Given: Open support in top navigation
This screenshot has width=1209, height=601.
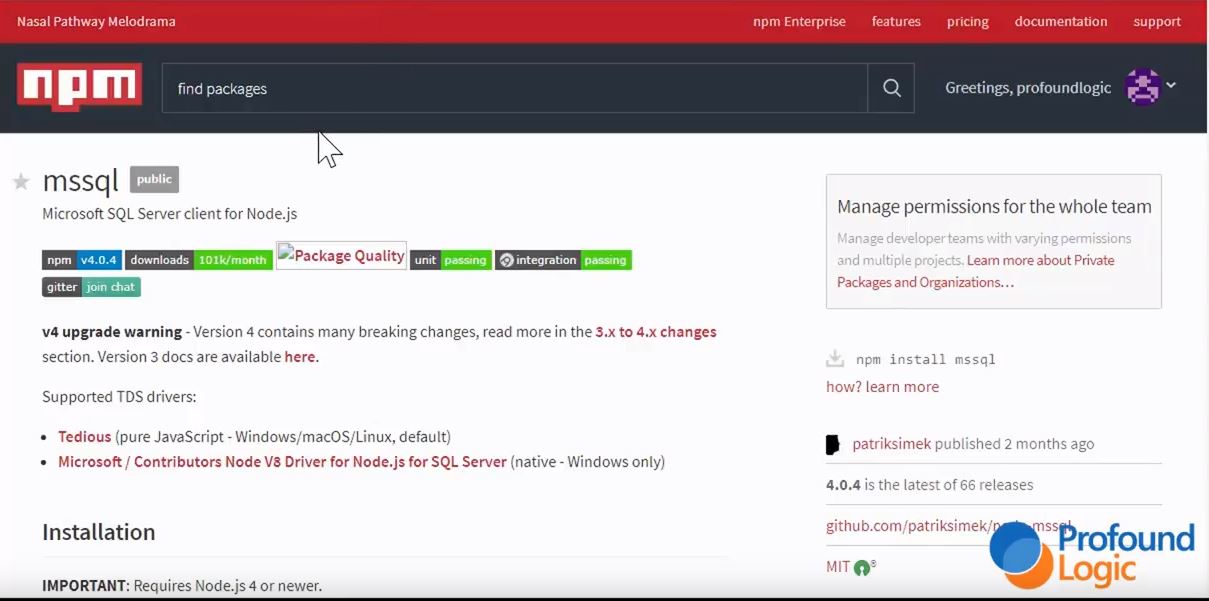Looking at the screenshot, I should (1157, 21).
